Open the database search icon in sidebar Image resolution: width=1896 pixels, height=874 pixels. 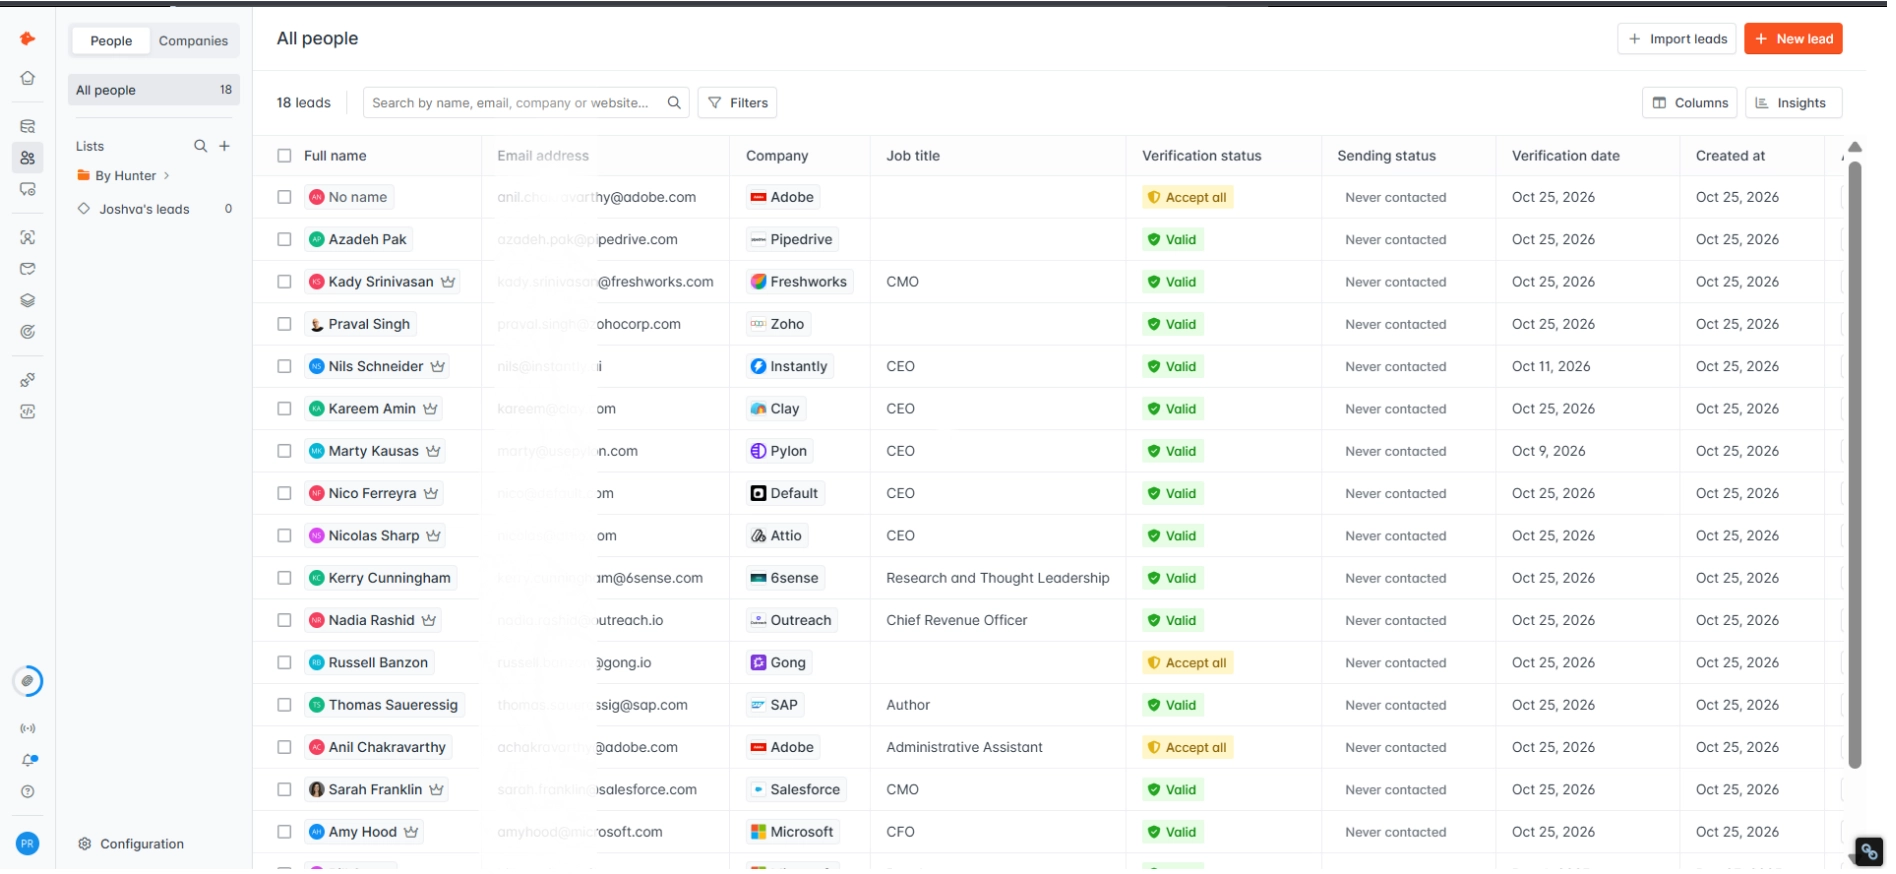point(28,127)
